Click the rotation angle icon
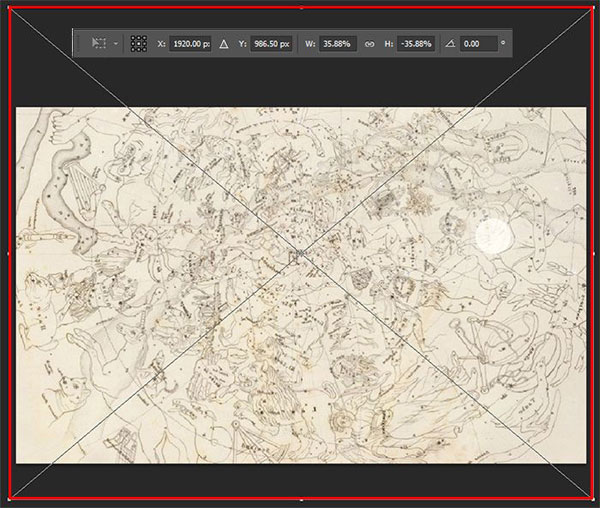The image size is (600, 508). click(450, 44)
